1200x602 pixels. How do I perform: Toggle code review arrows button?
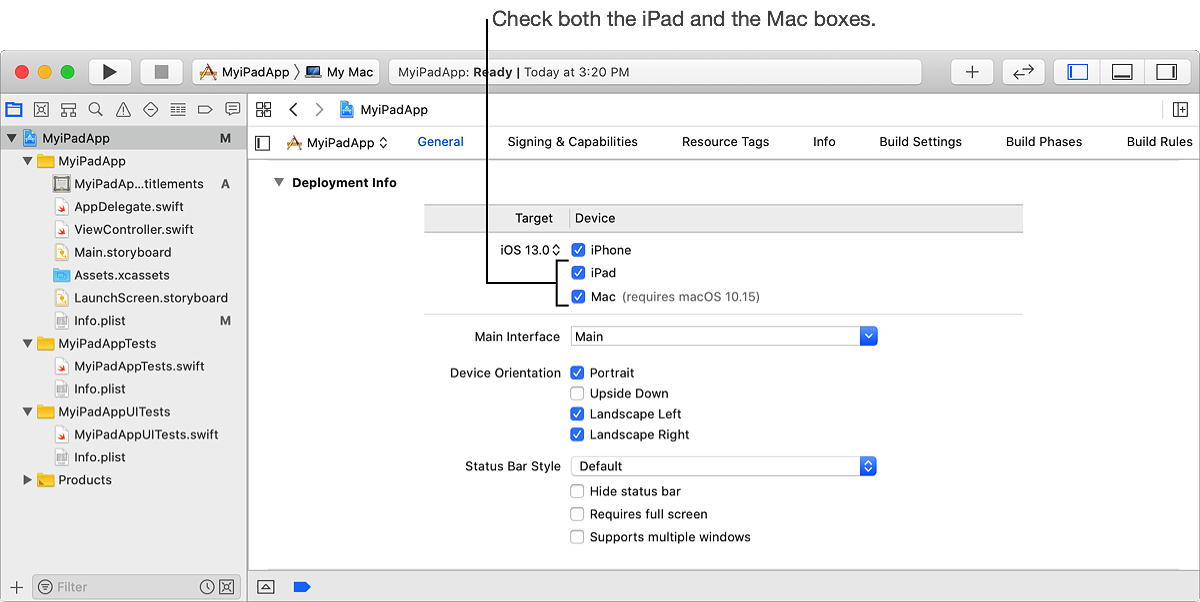click(1023, 72)
